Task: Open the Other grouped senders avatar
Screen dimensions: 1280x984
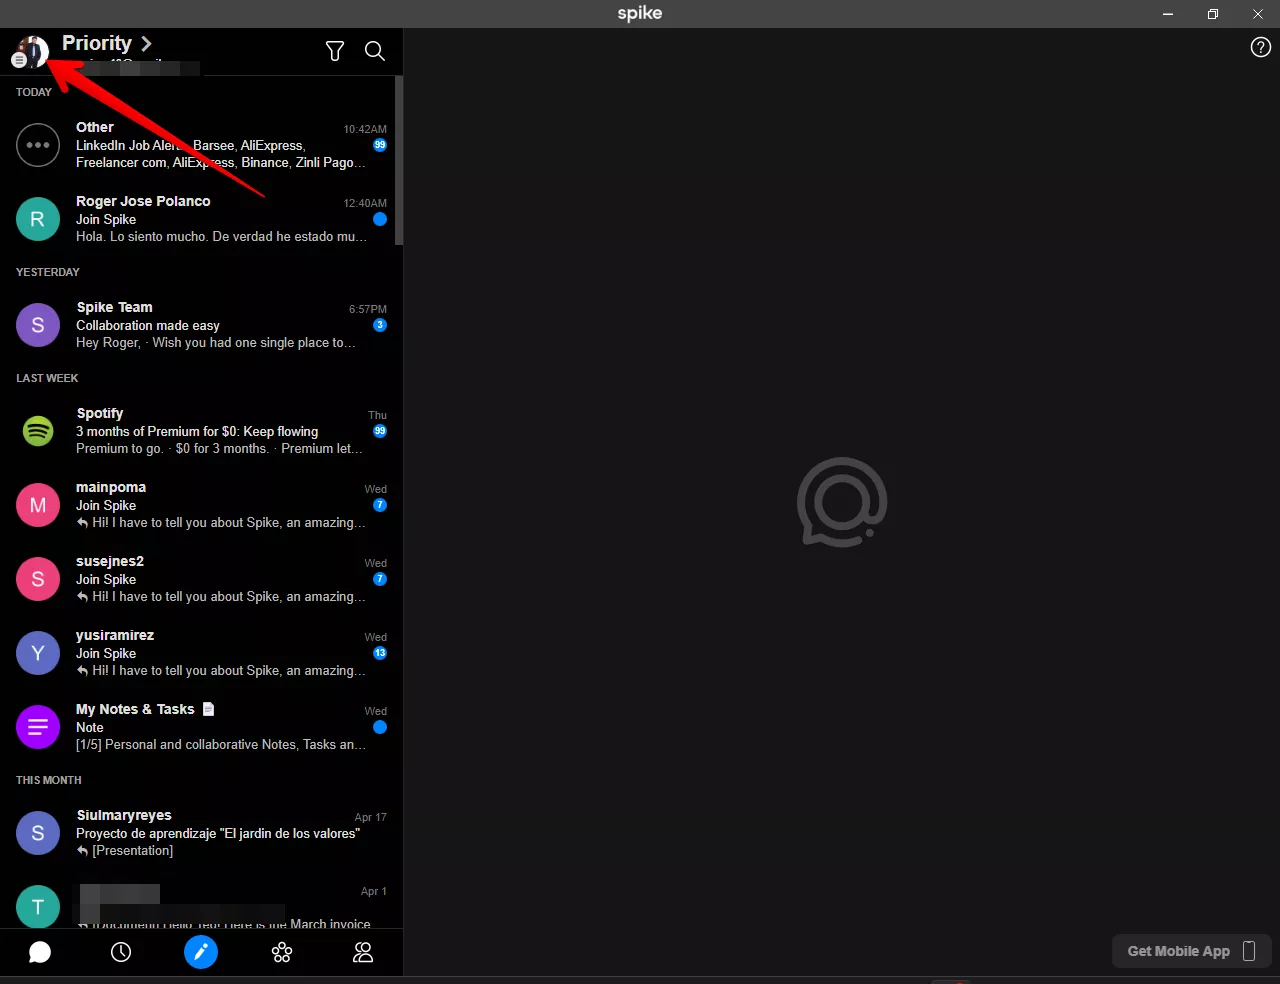Action: tap(38, 145)
